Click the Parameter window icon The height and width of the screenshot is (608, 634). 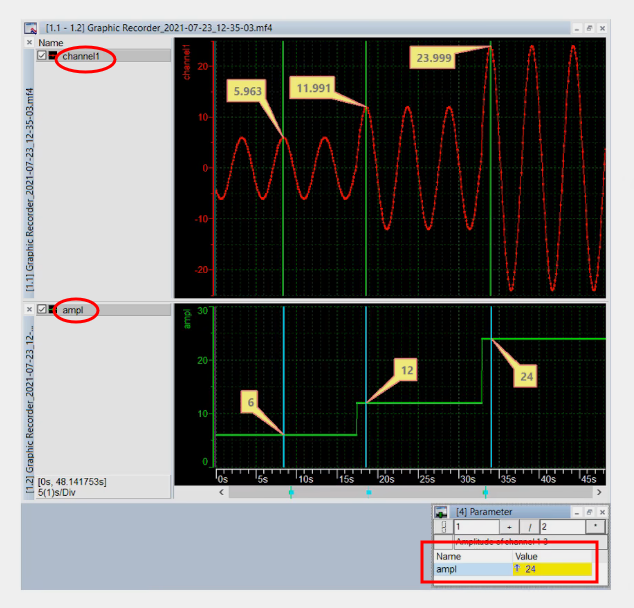click(441, 512)
